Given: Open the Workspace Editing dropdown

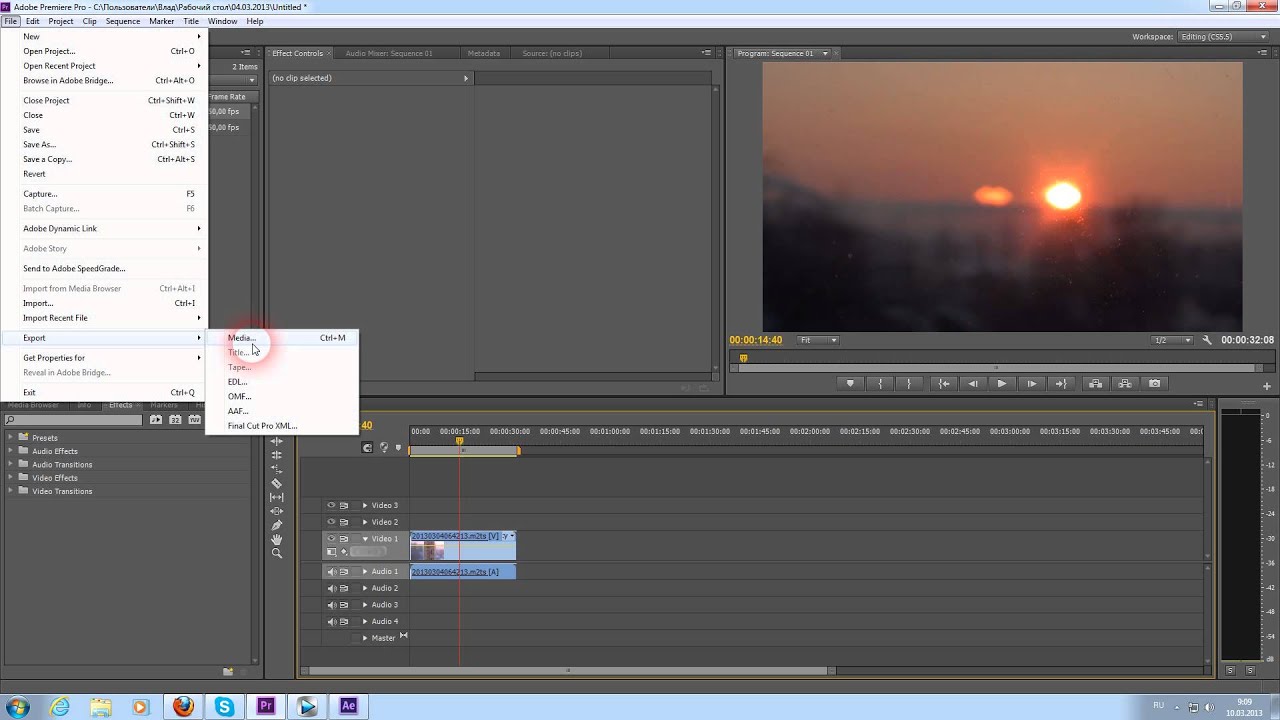Looking at the screenshot, I should coord(1221,37).
